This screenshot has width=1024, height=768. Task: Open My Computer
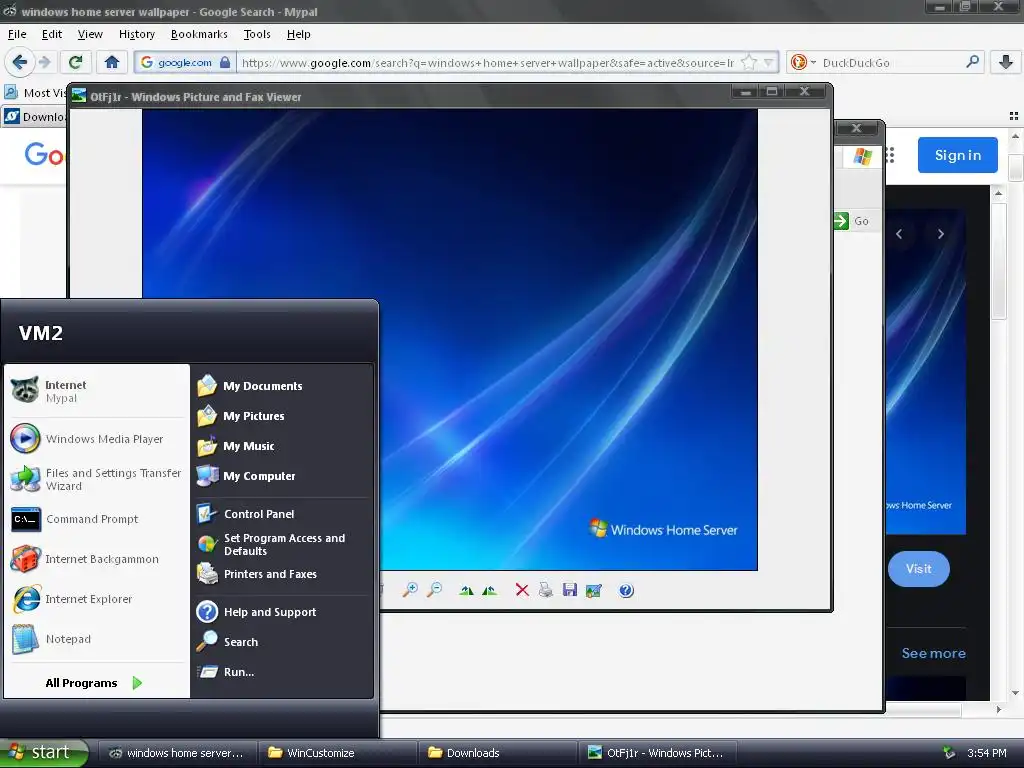click(x=282, y=476)
